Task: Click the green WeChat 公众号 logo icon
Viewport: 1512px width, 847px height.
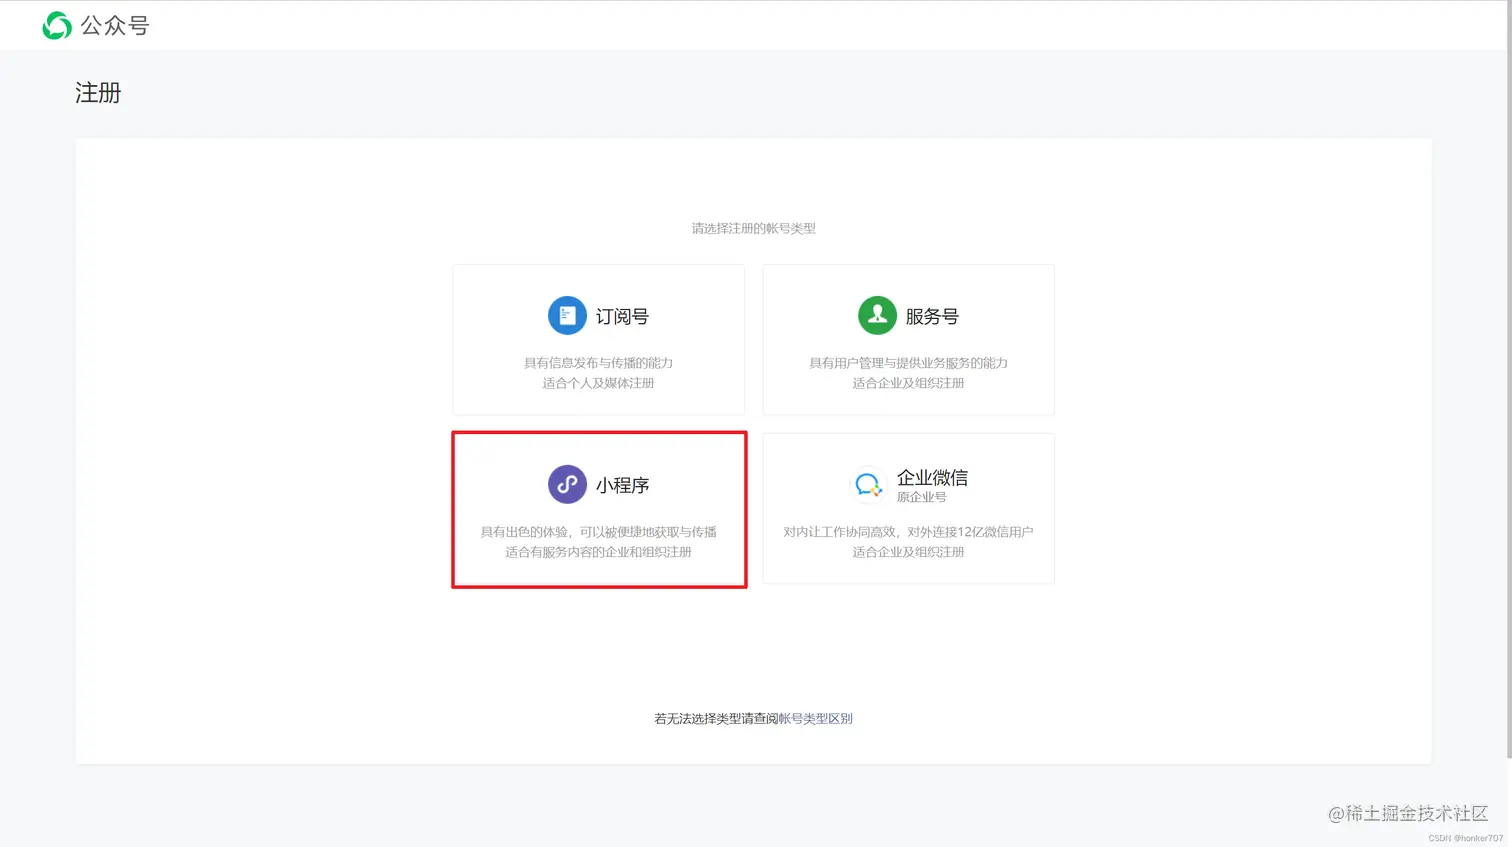Action: 57,26
